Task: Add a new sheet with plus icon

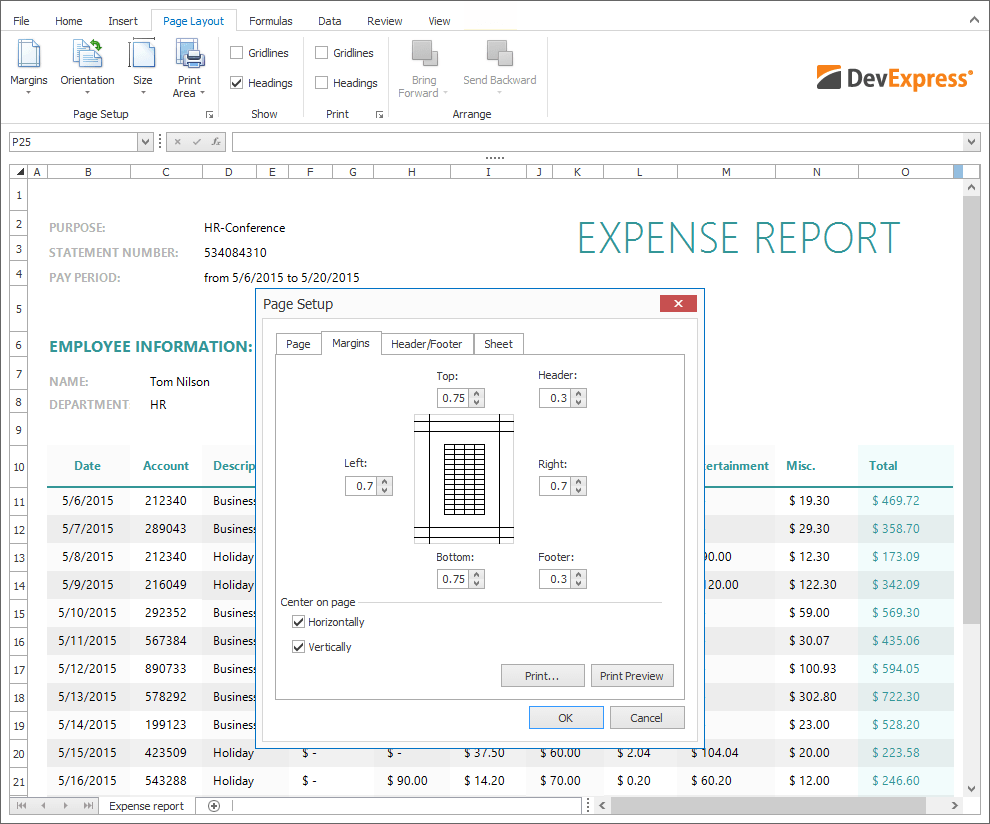Action: point(214,806)
